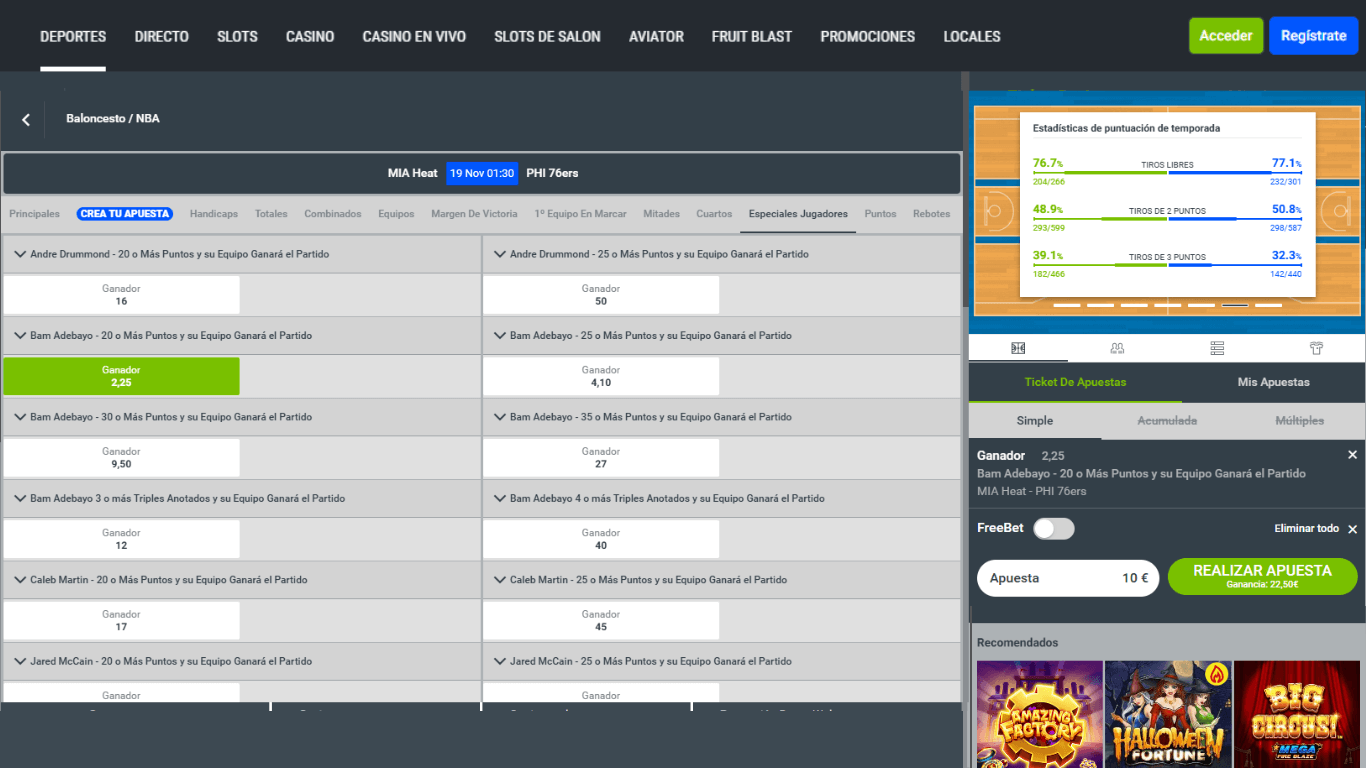Viewport: 1366px width, 768px height.
Task: Select Bam Adebayo 35 points odds 27
Action: click(x=601, y=458)
